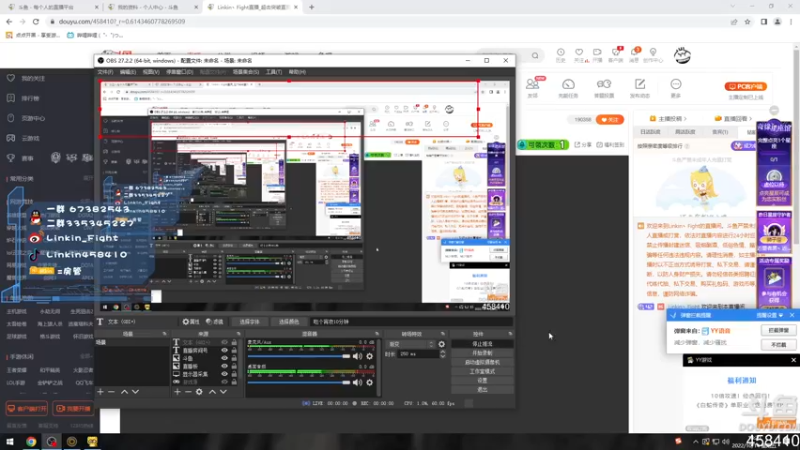Toggle the lock of the 斗鱼 source
Screen dimensions: 800x450
(234, 358)
